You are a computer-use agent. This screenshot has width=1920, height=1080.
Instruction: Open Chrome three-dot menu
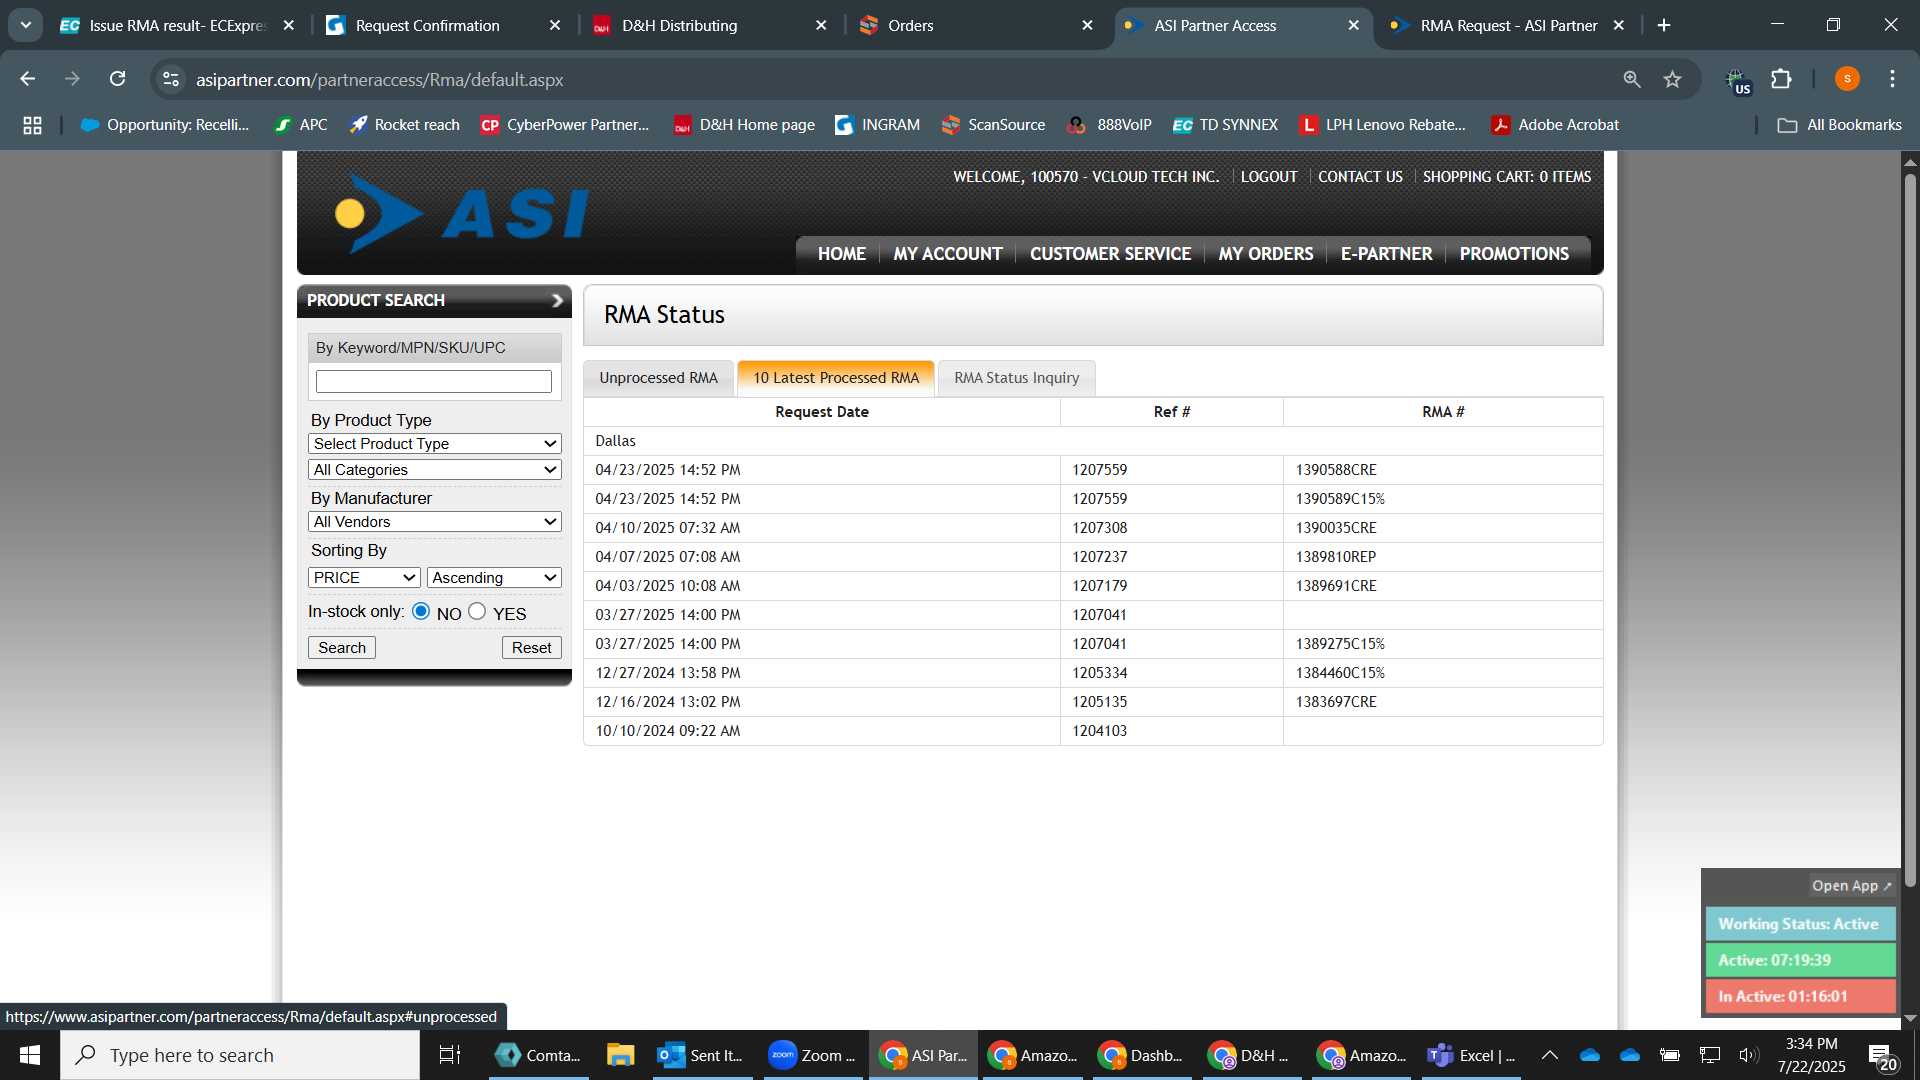pos(1892,79)
